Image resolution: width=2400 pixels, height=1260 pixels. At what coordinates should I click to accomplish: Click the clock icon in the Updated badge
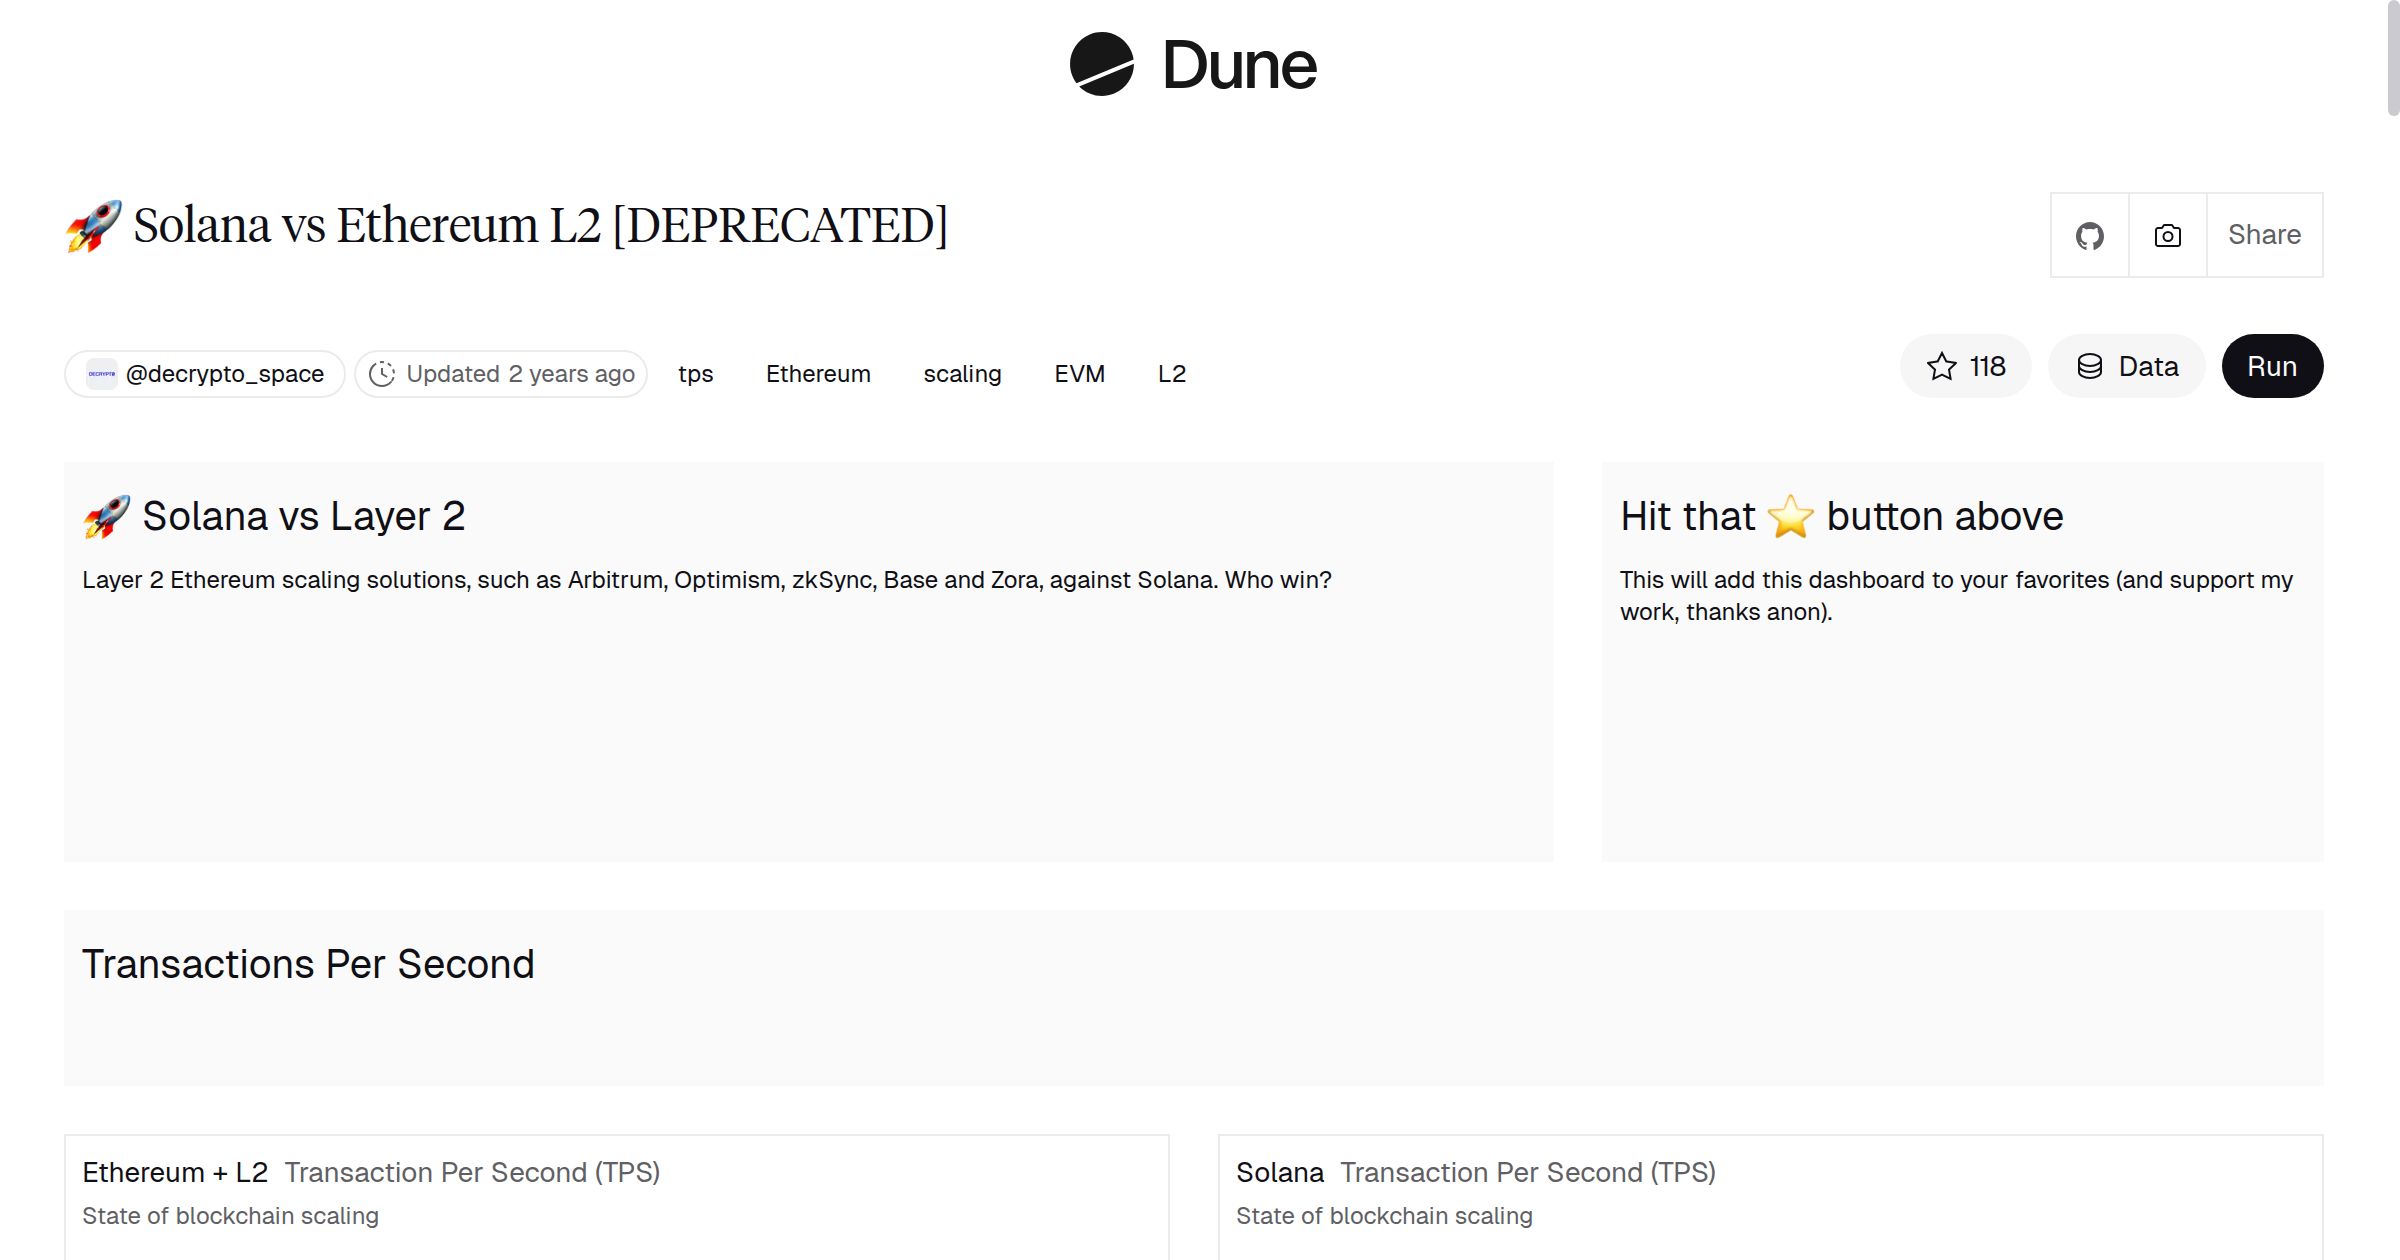(x=384, y=373)
